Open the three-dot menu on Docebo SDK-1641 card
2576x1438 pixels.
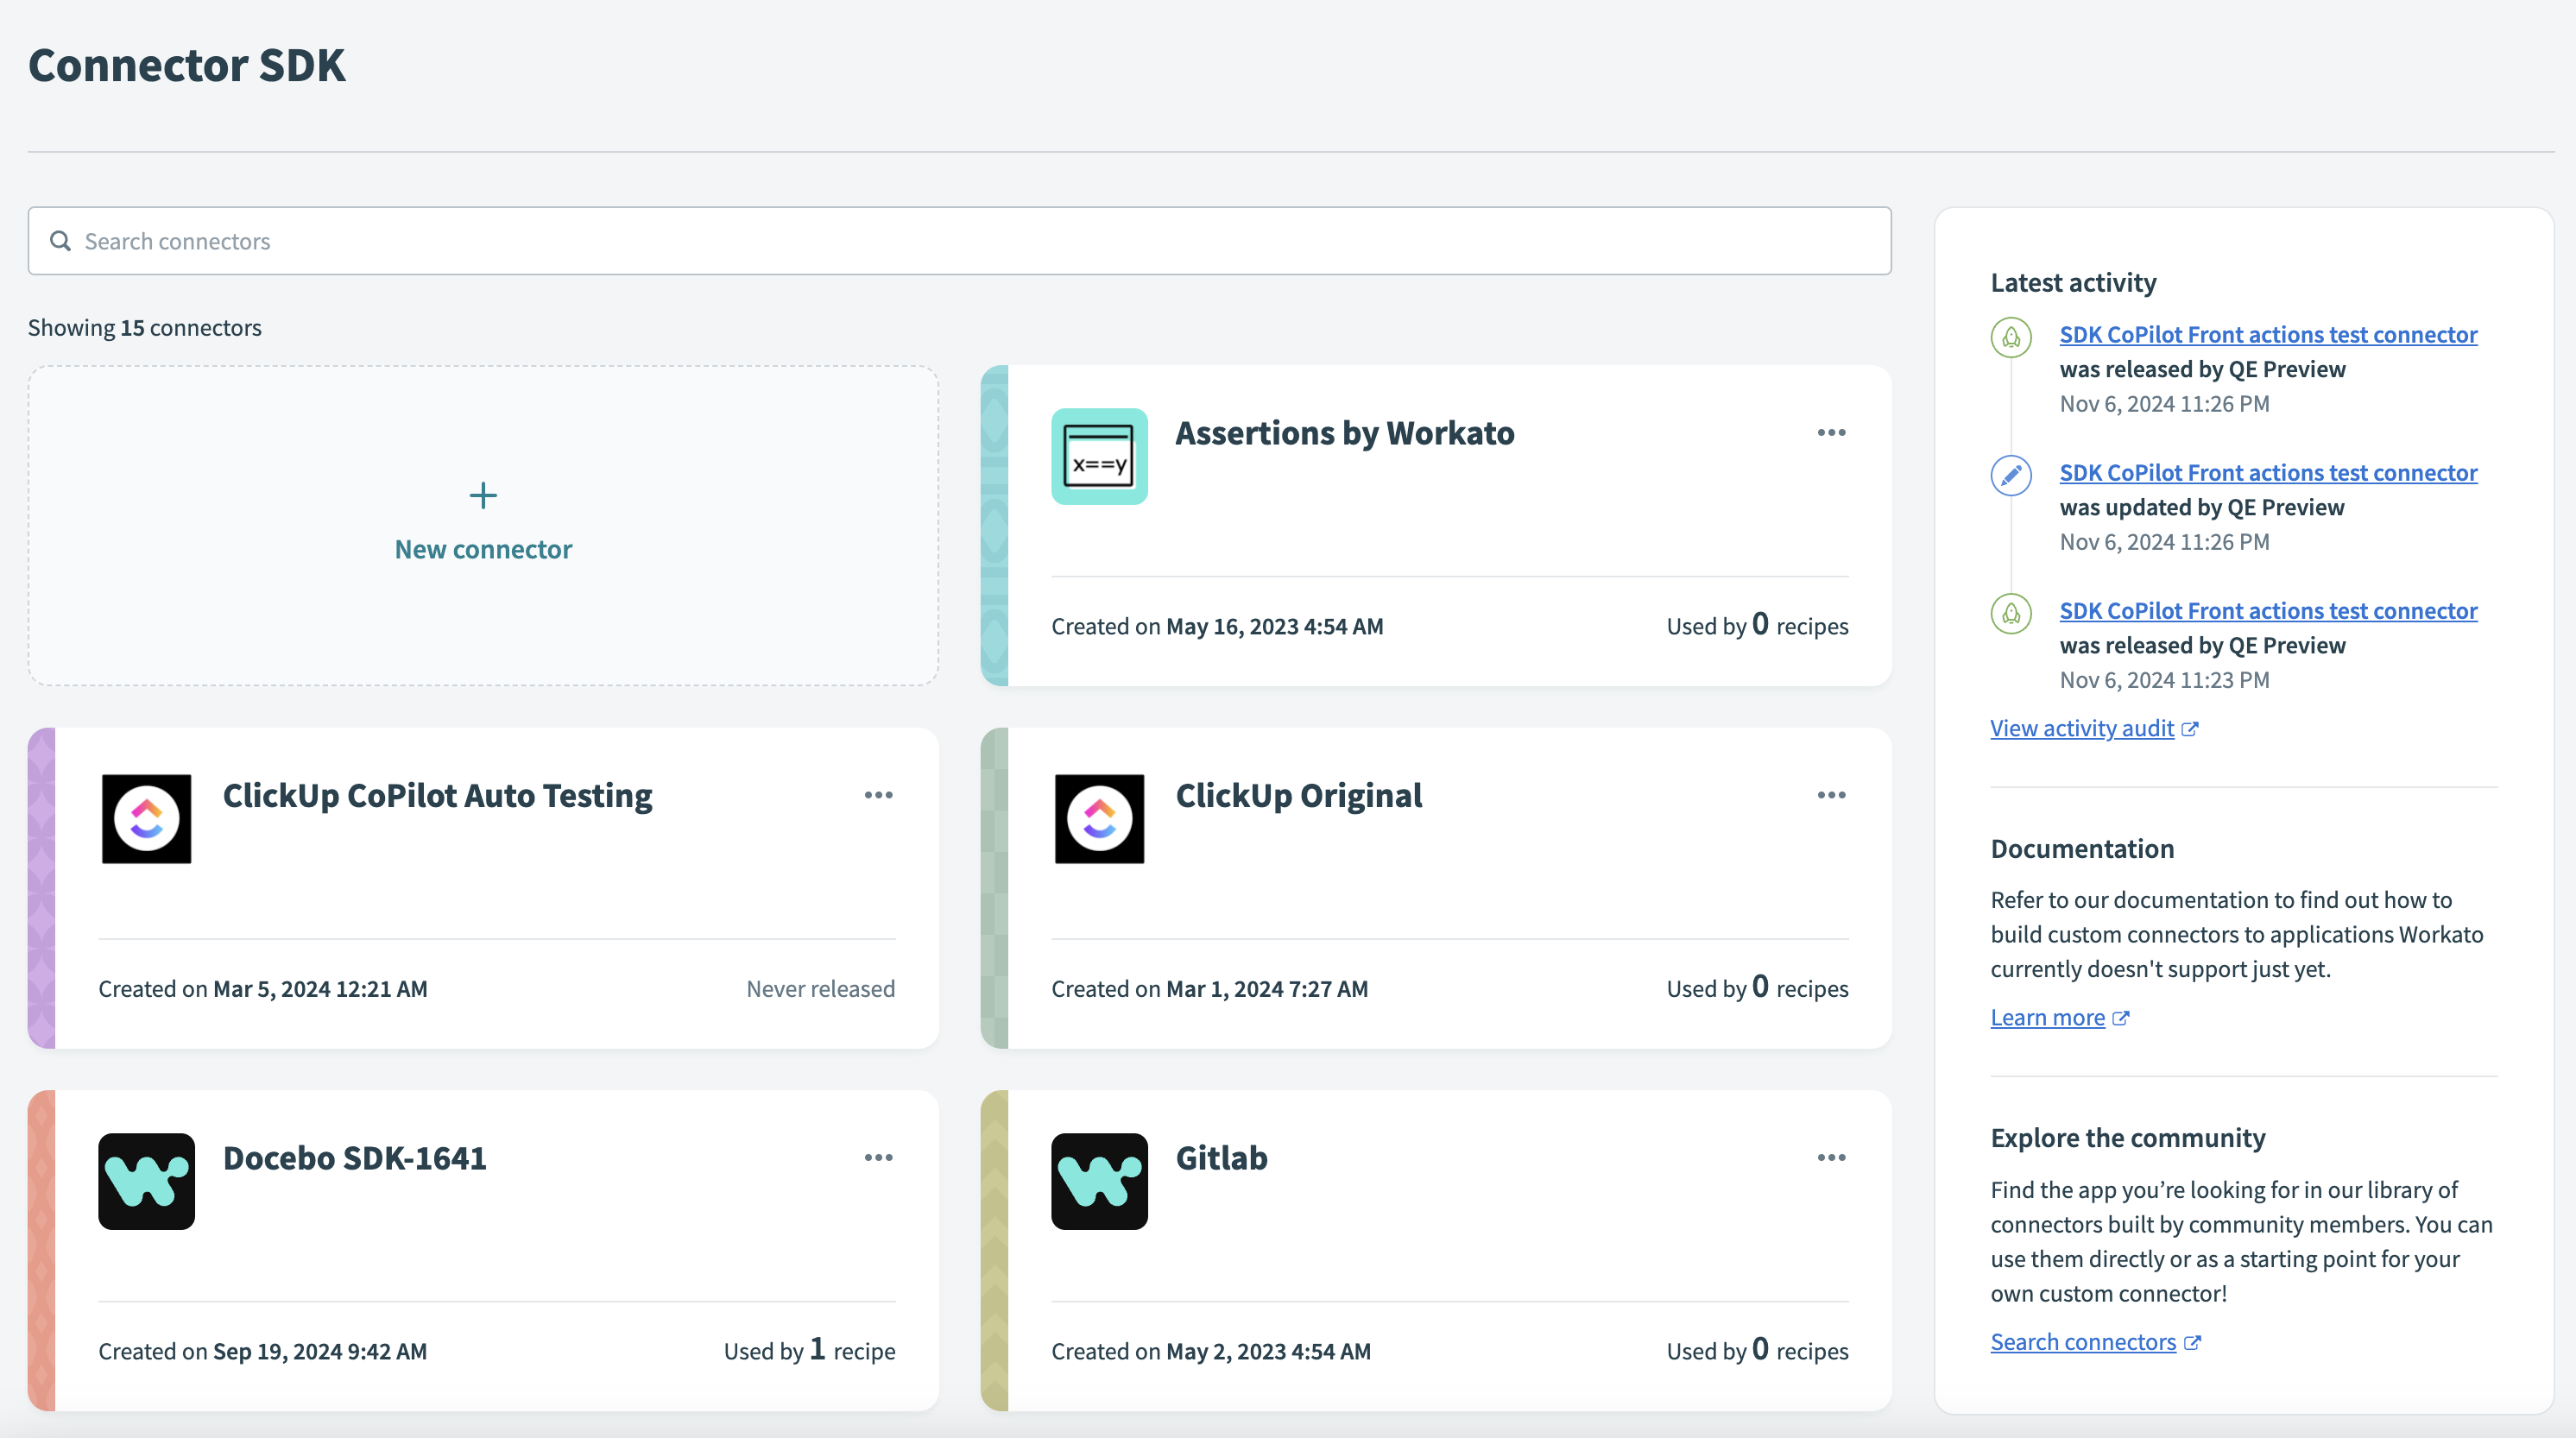[878, 1157]
